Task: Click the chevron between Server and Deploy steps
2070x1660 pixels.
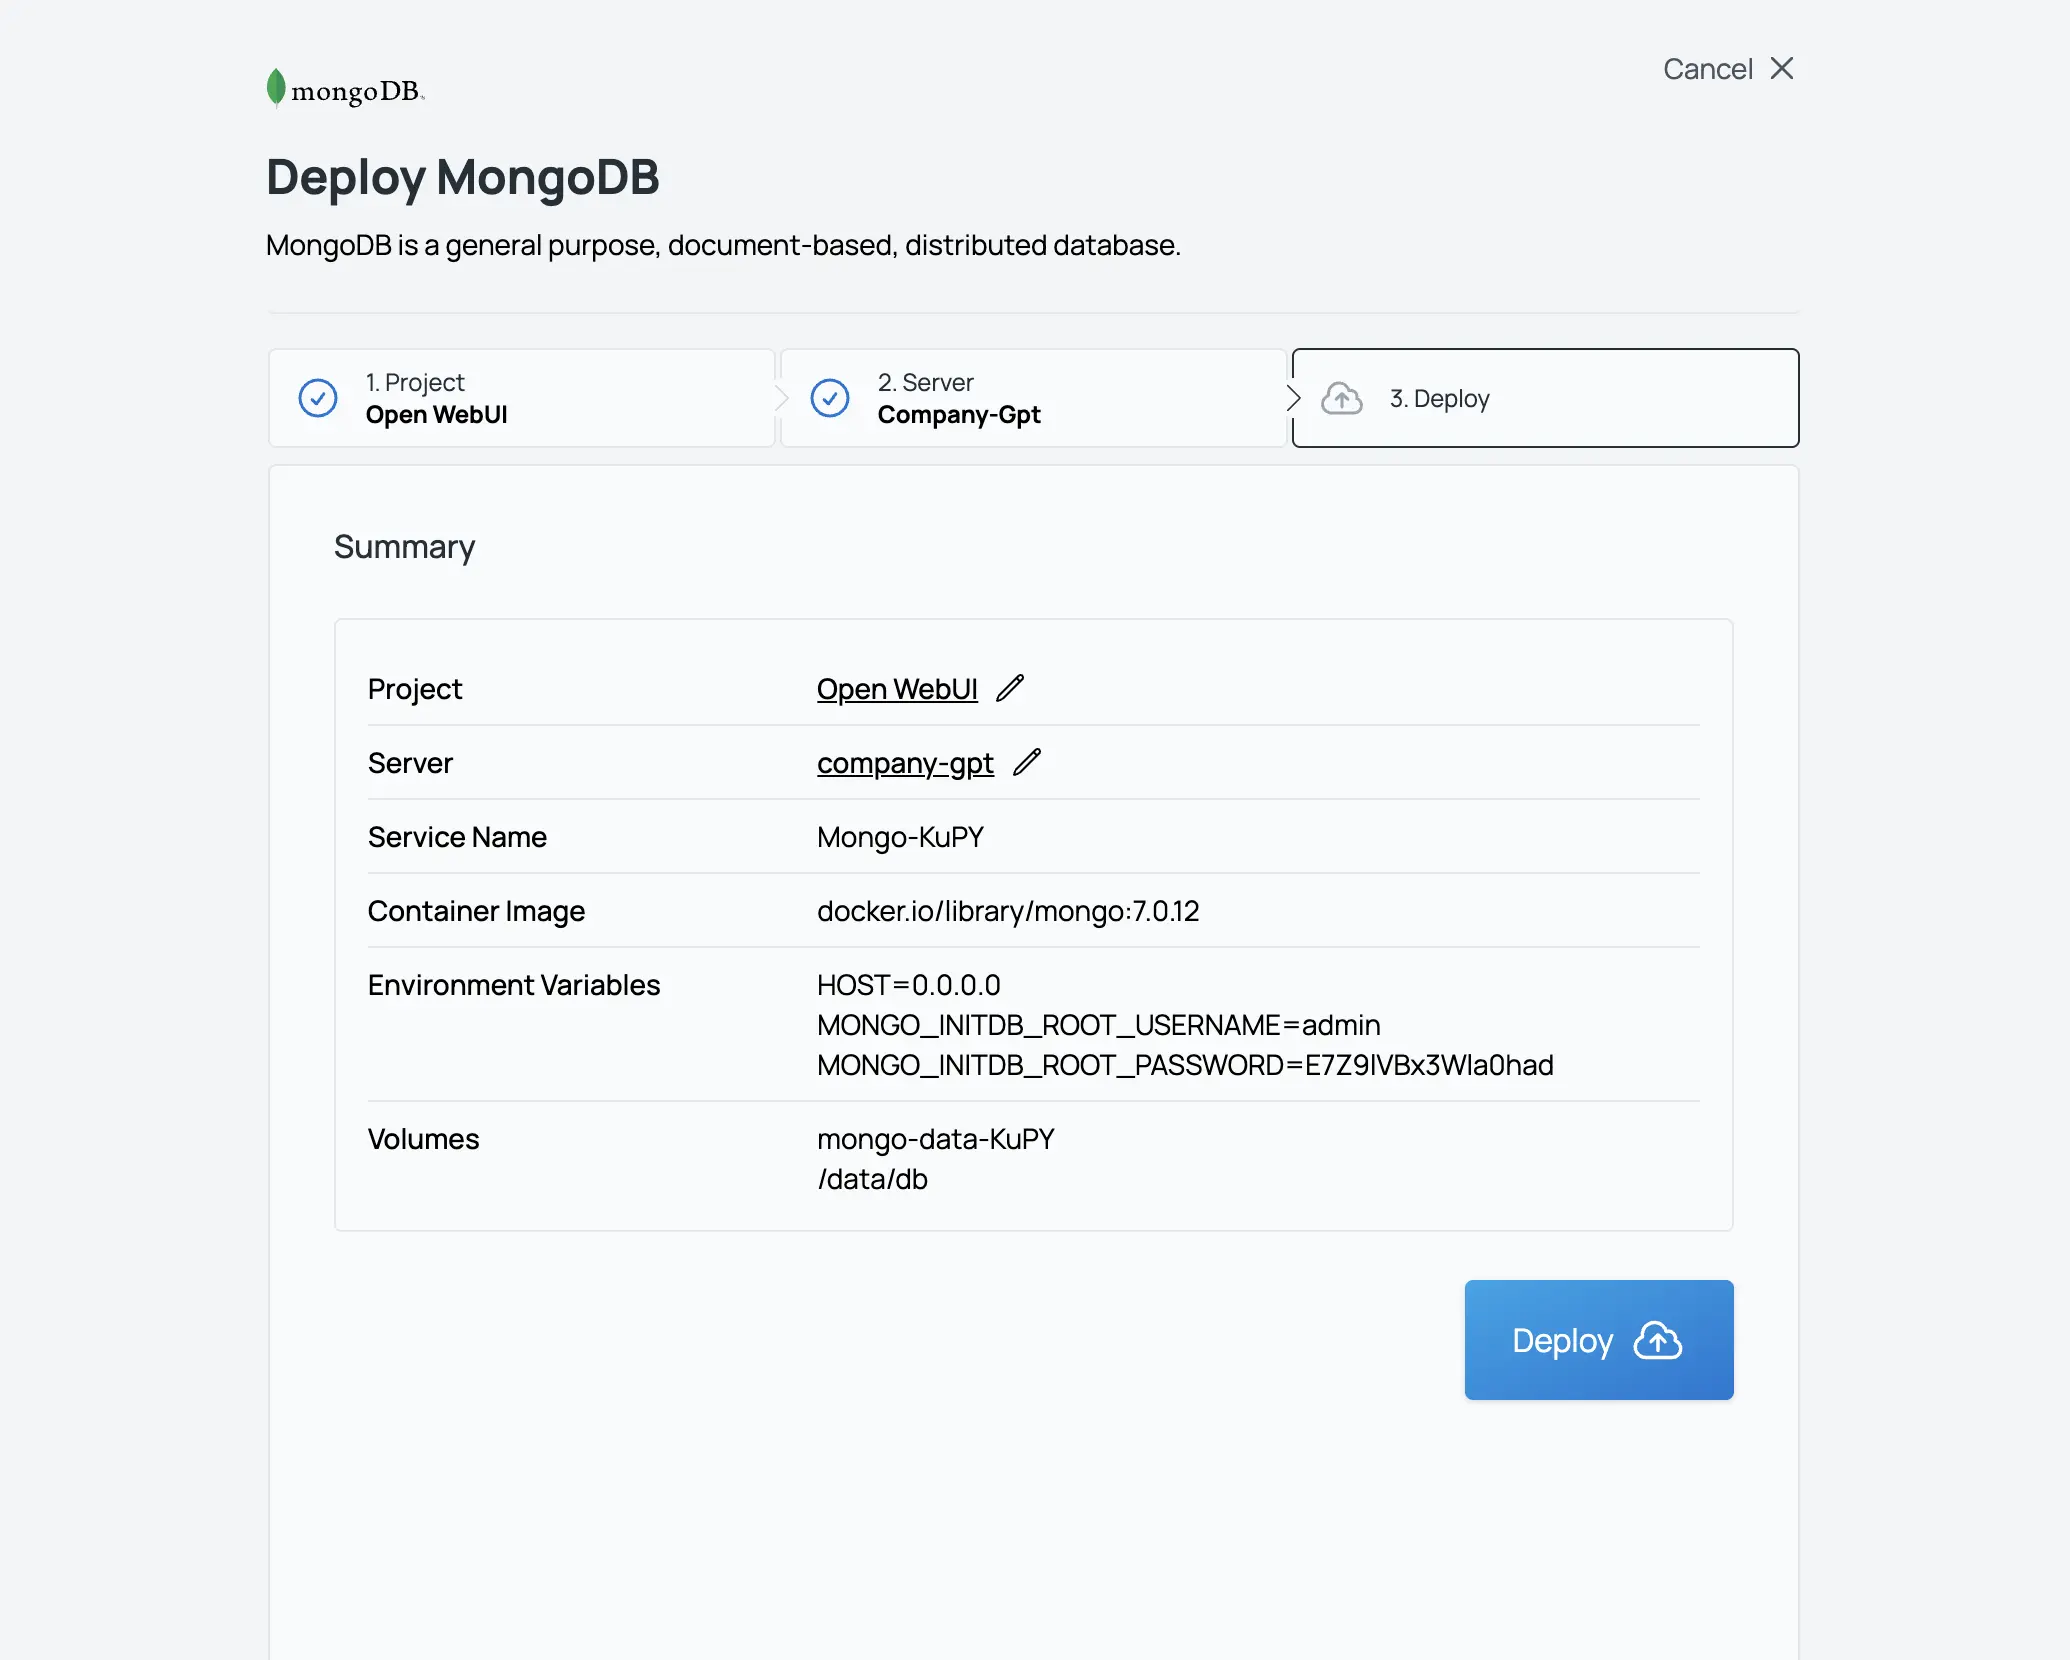Action: (1293, 398)
